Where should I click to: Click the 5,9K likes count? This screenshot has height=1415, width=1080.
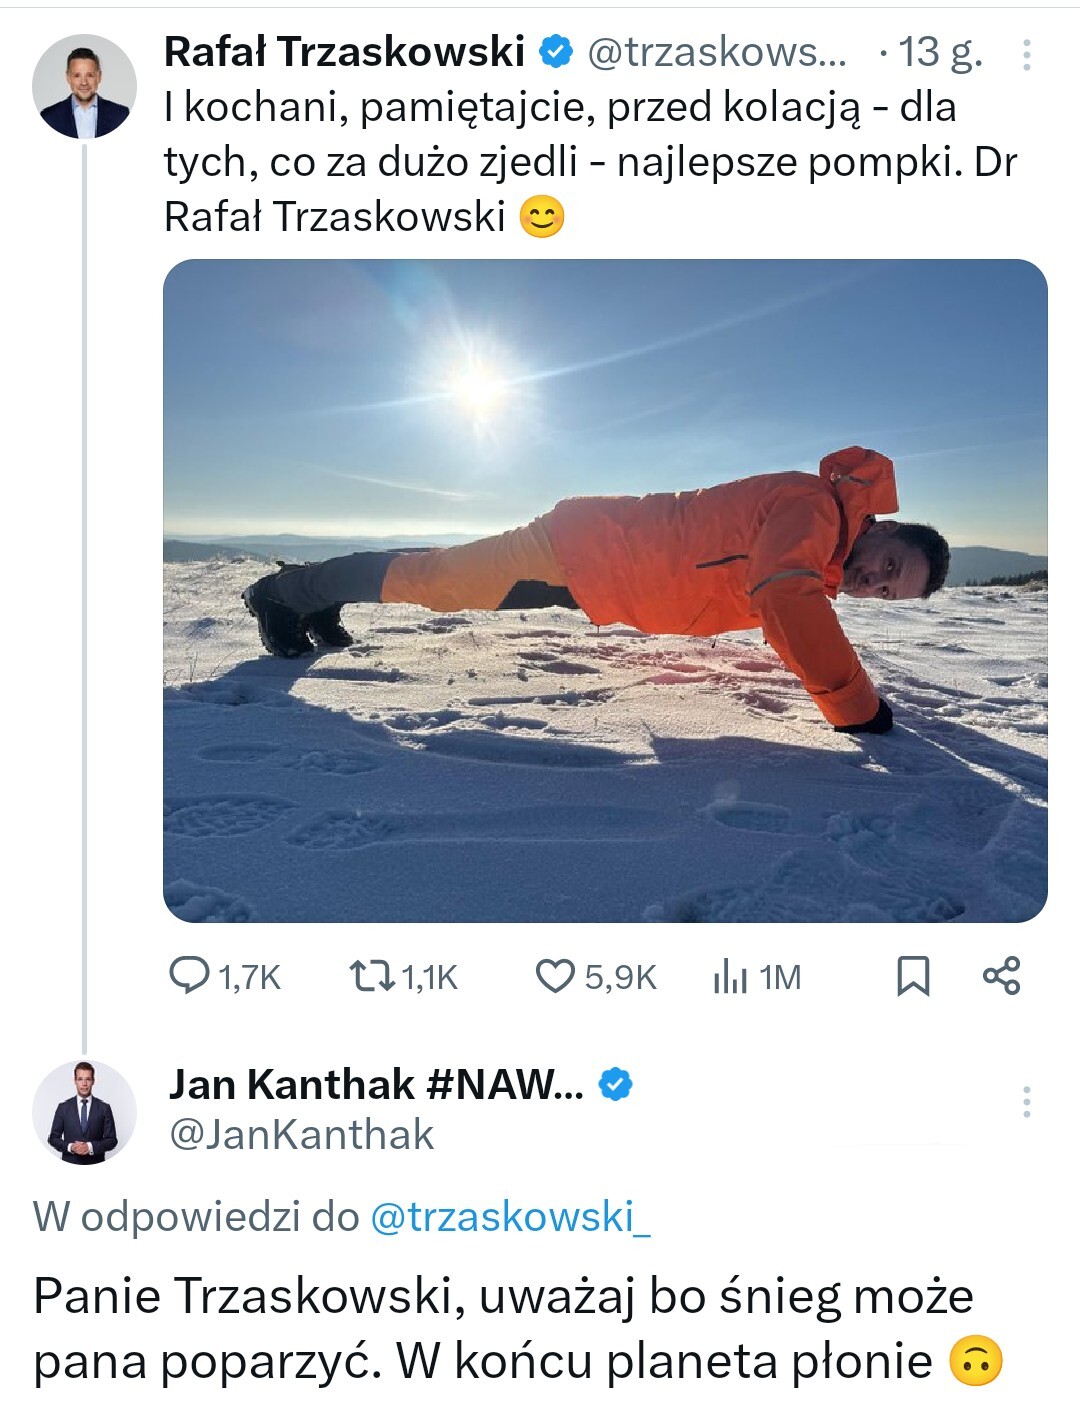click(620, 977)
